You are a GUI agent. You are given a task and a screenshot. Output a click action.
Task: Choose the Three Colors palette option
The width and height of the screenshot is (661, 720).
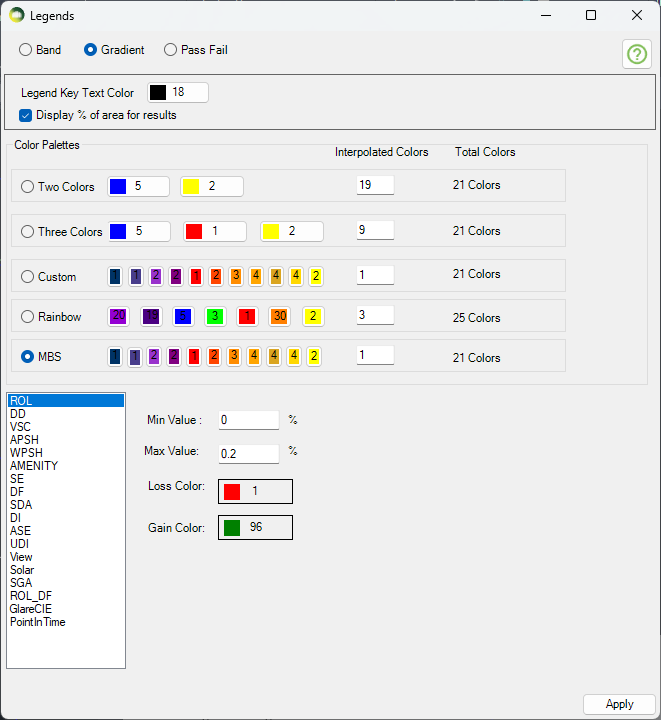click(62, 231)
